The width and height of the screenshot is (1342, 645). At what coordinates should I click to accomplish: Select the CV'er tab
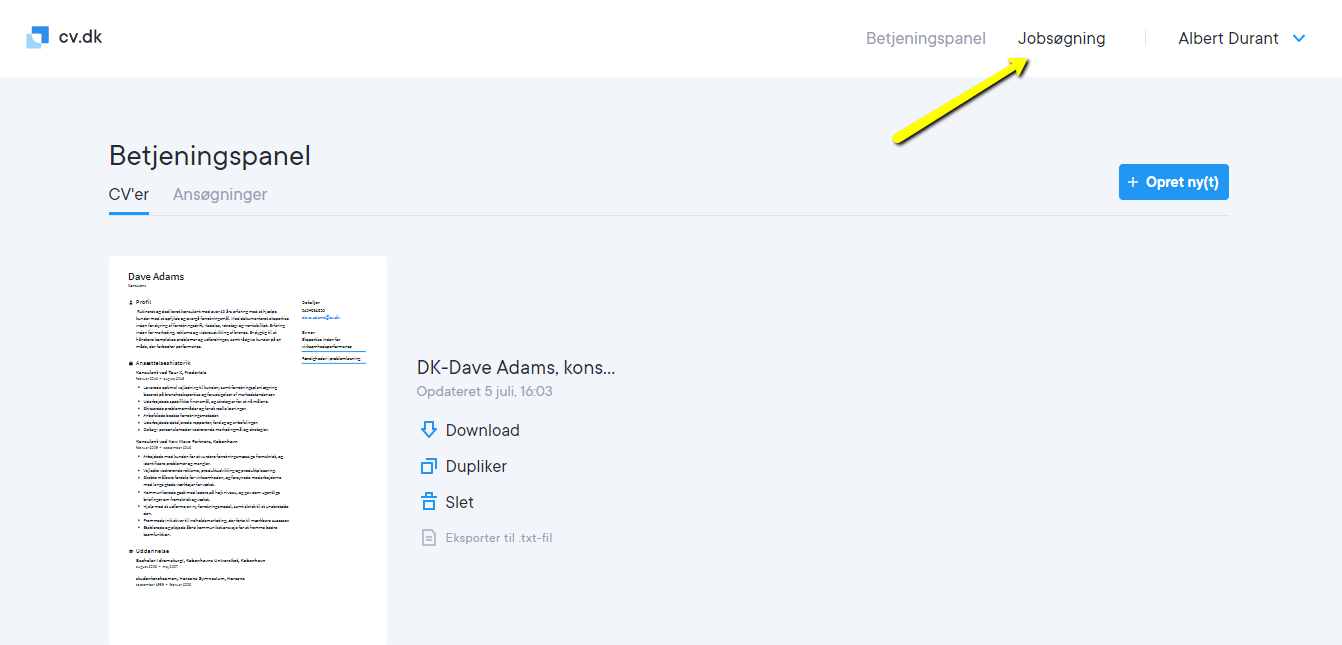(x=128, y=194)
